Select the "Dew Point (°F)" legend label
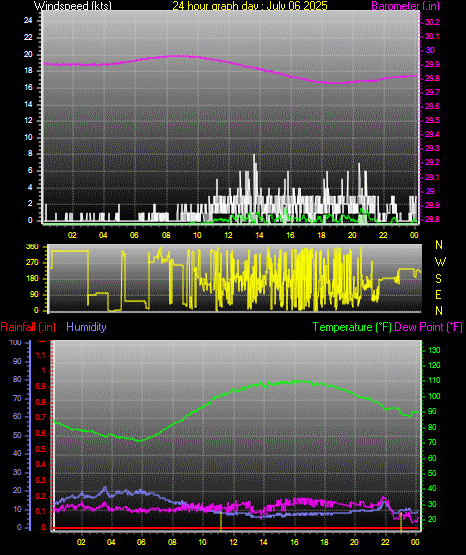 (428, 327)
